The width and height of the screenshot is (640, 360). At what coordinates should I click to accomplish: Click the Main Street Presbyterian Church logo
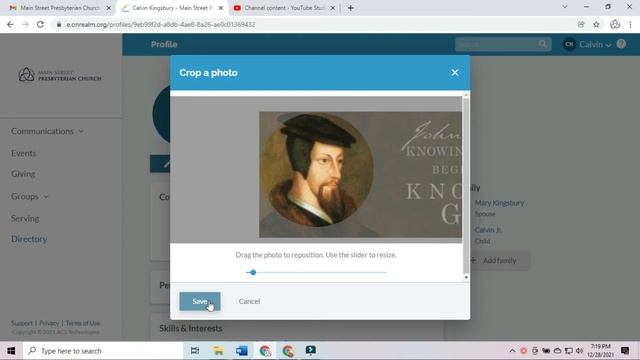coord(60,75)
